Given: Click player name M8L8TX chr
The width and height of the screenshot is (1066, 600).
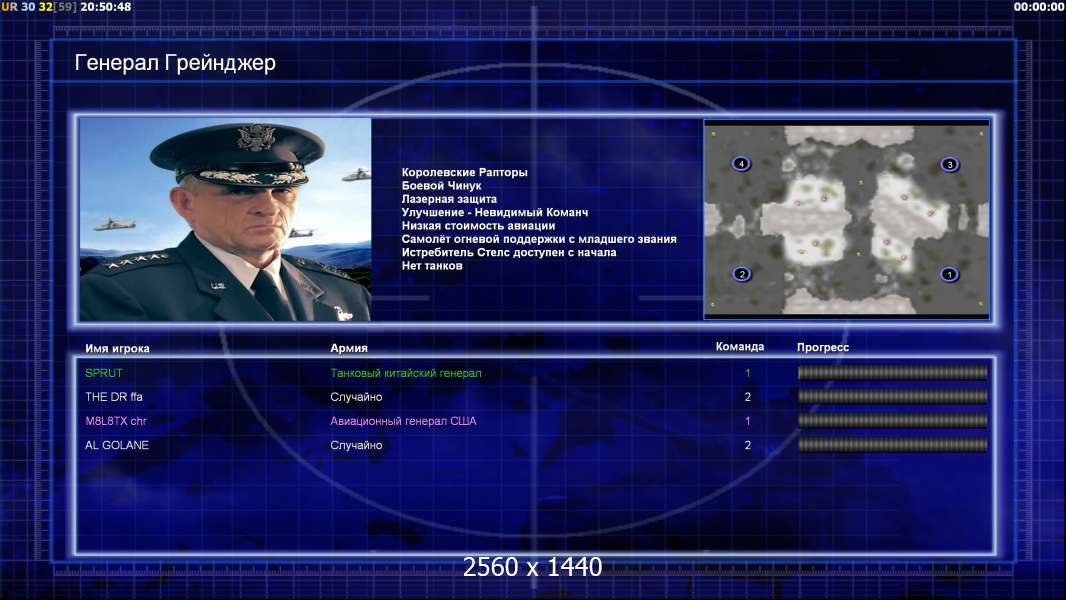Looking at the screenshot, I should coord(116,421).
